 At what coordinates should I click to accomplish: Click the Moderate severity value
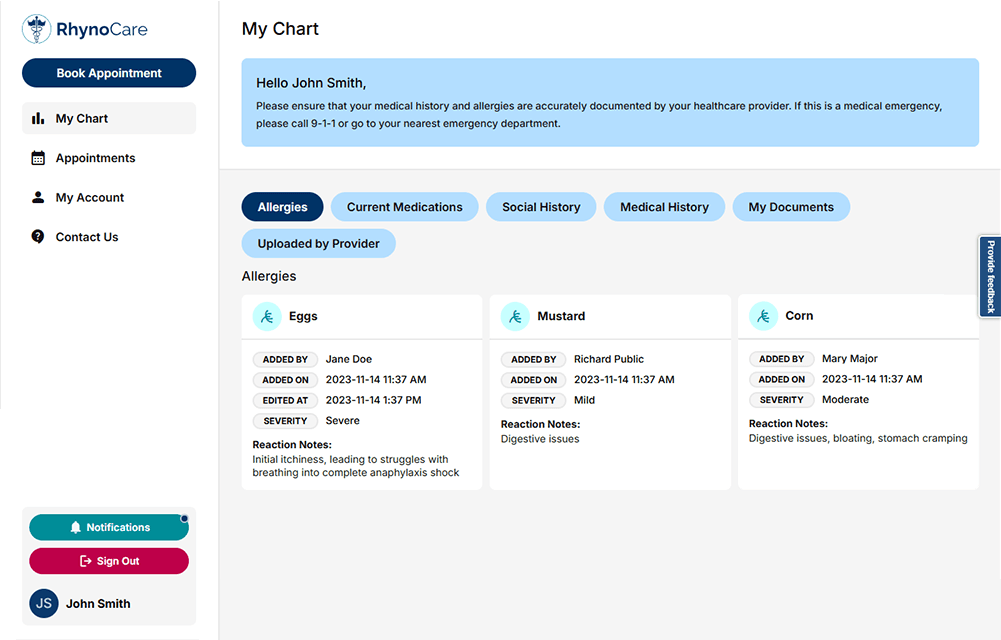coord(845,399)
